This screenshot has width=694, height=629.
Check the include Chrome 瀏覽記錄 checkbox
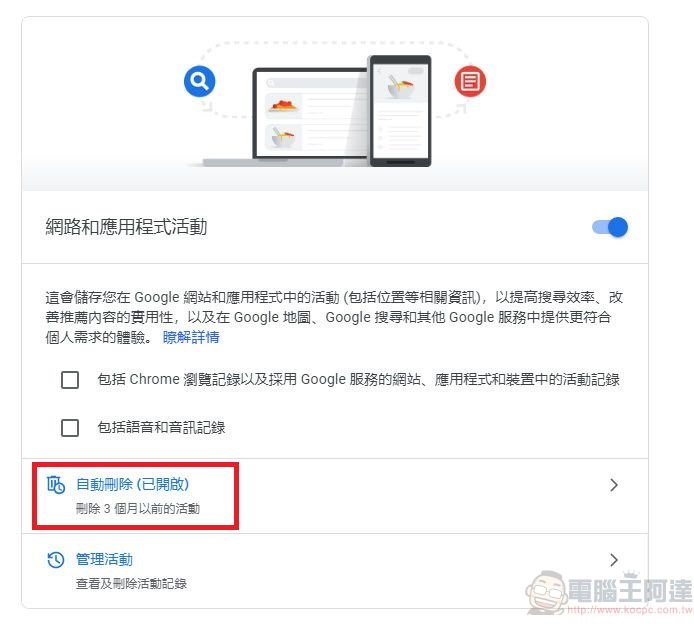click(x=70, y=380)
